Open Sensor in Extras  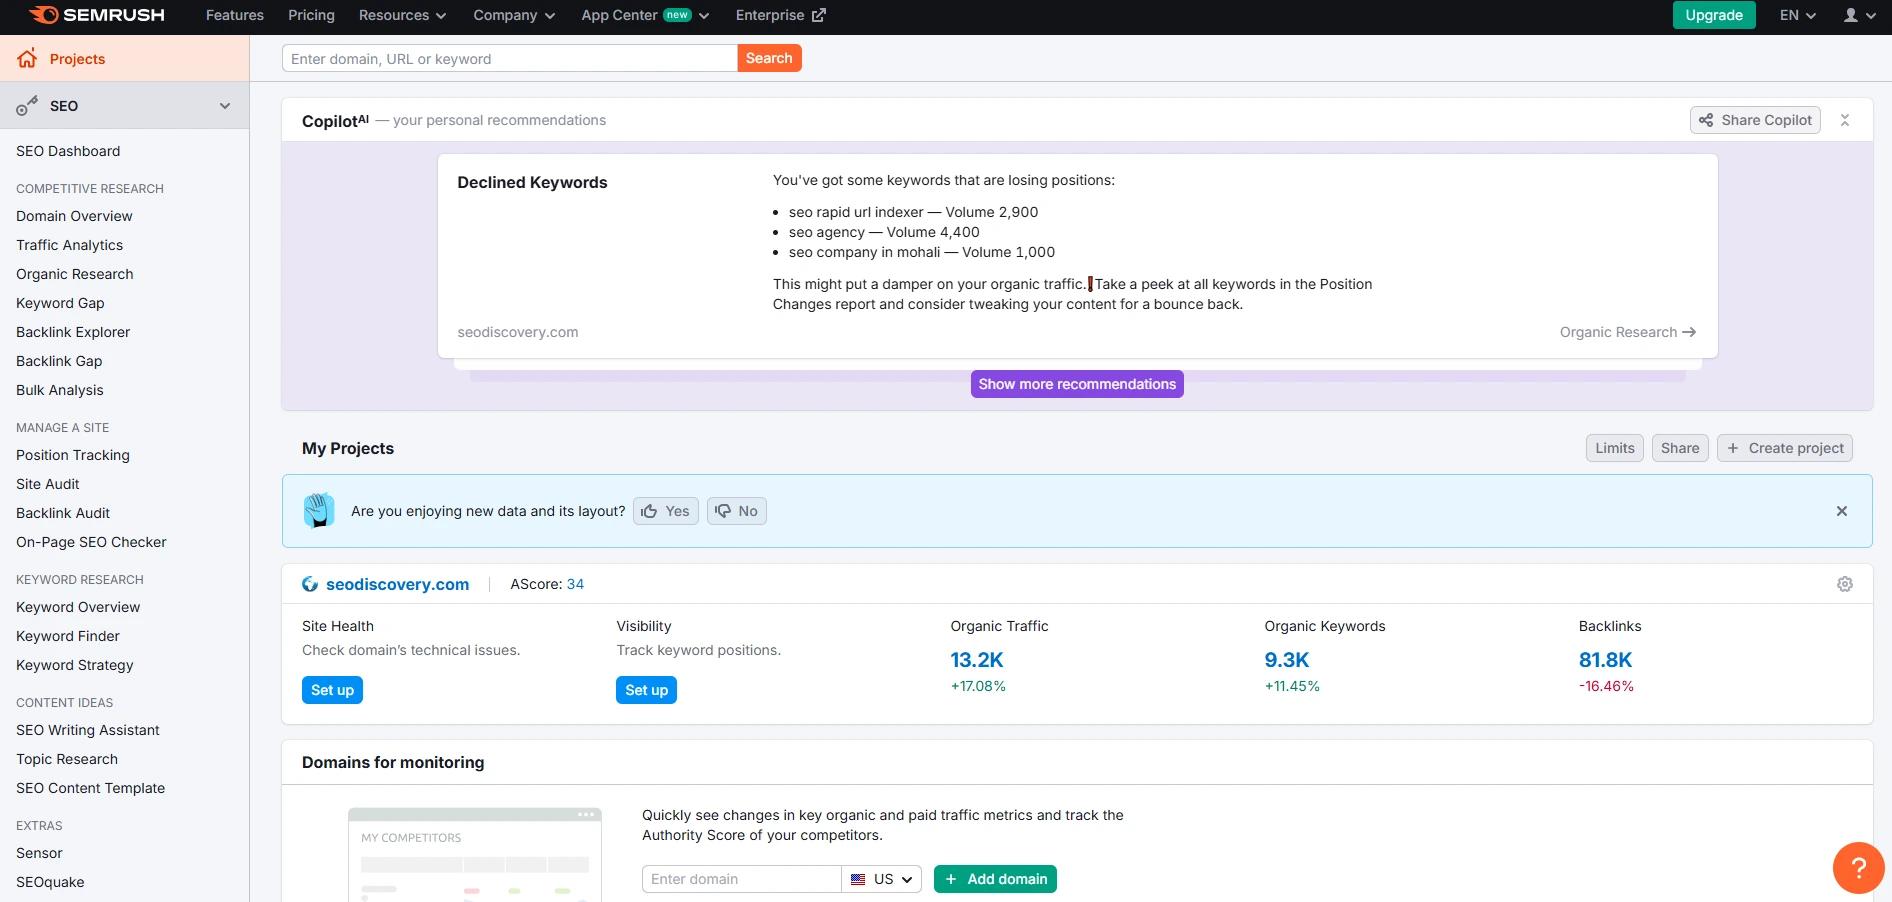39,853
